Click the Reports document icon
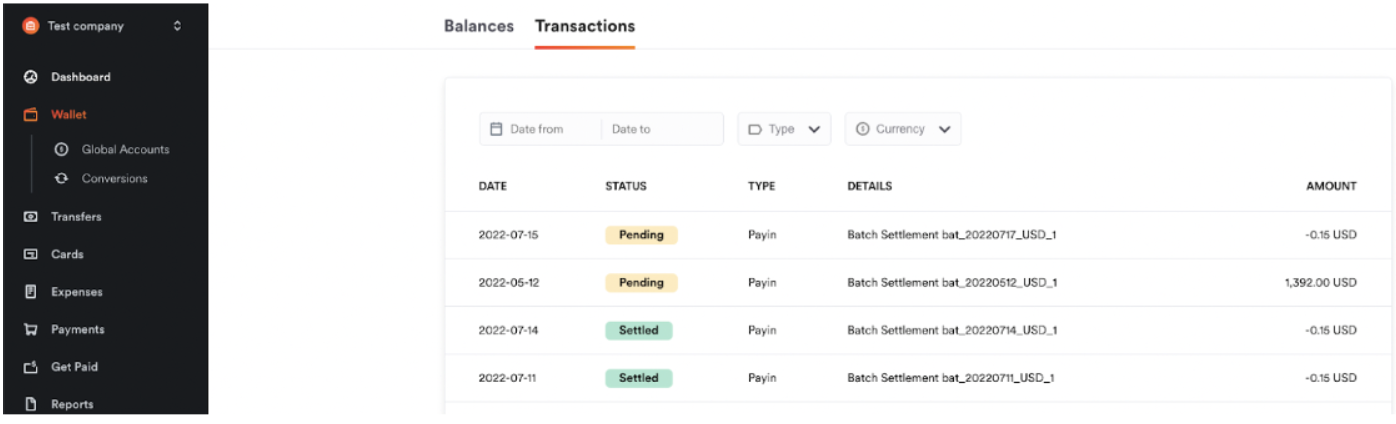This screenshot has height=424, width=1396. [x=30, y=404]
